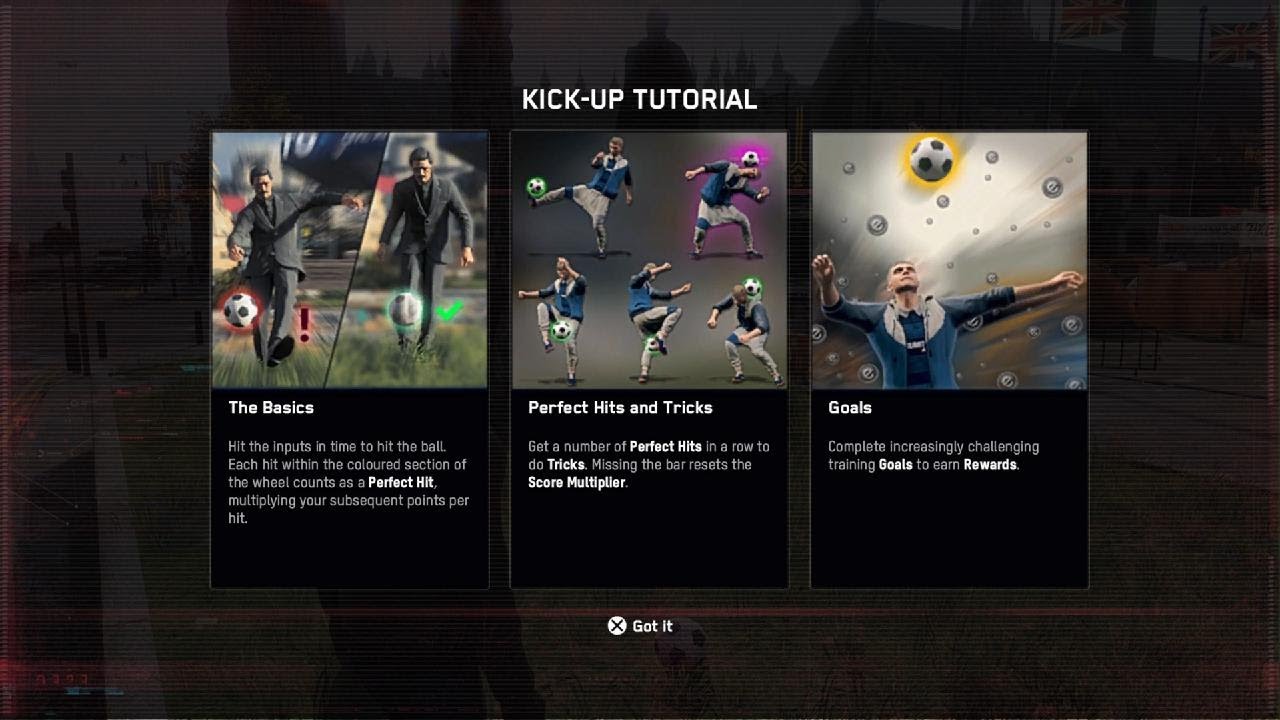Select Perfect Hits and Tricks heading
This screenshot has width=1280, height=720.
pos(620,407)
